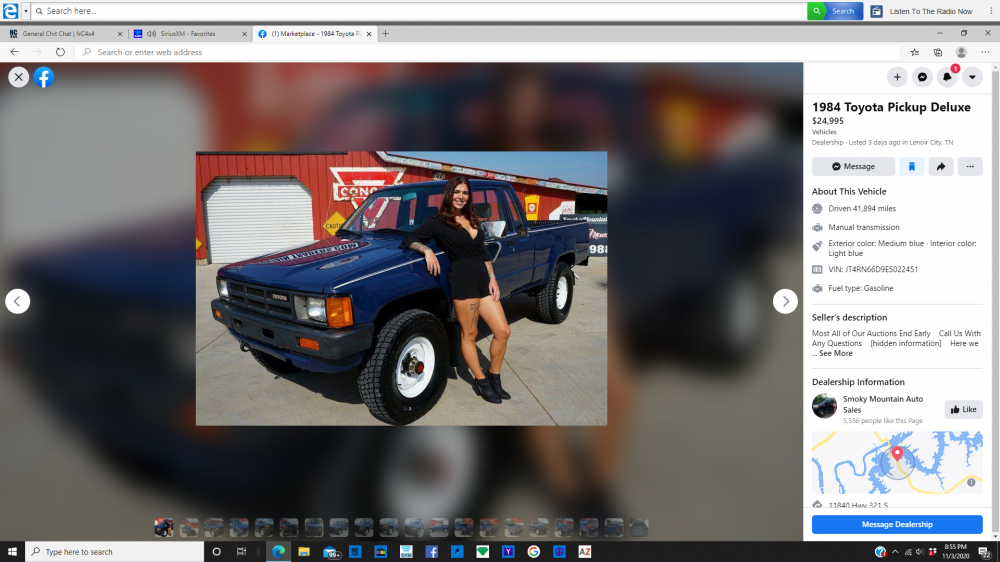Select the first photo thumbnail in strip
The width and height of the screenshot is (1000, 562).
pos(163,527)
